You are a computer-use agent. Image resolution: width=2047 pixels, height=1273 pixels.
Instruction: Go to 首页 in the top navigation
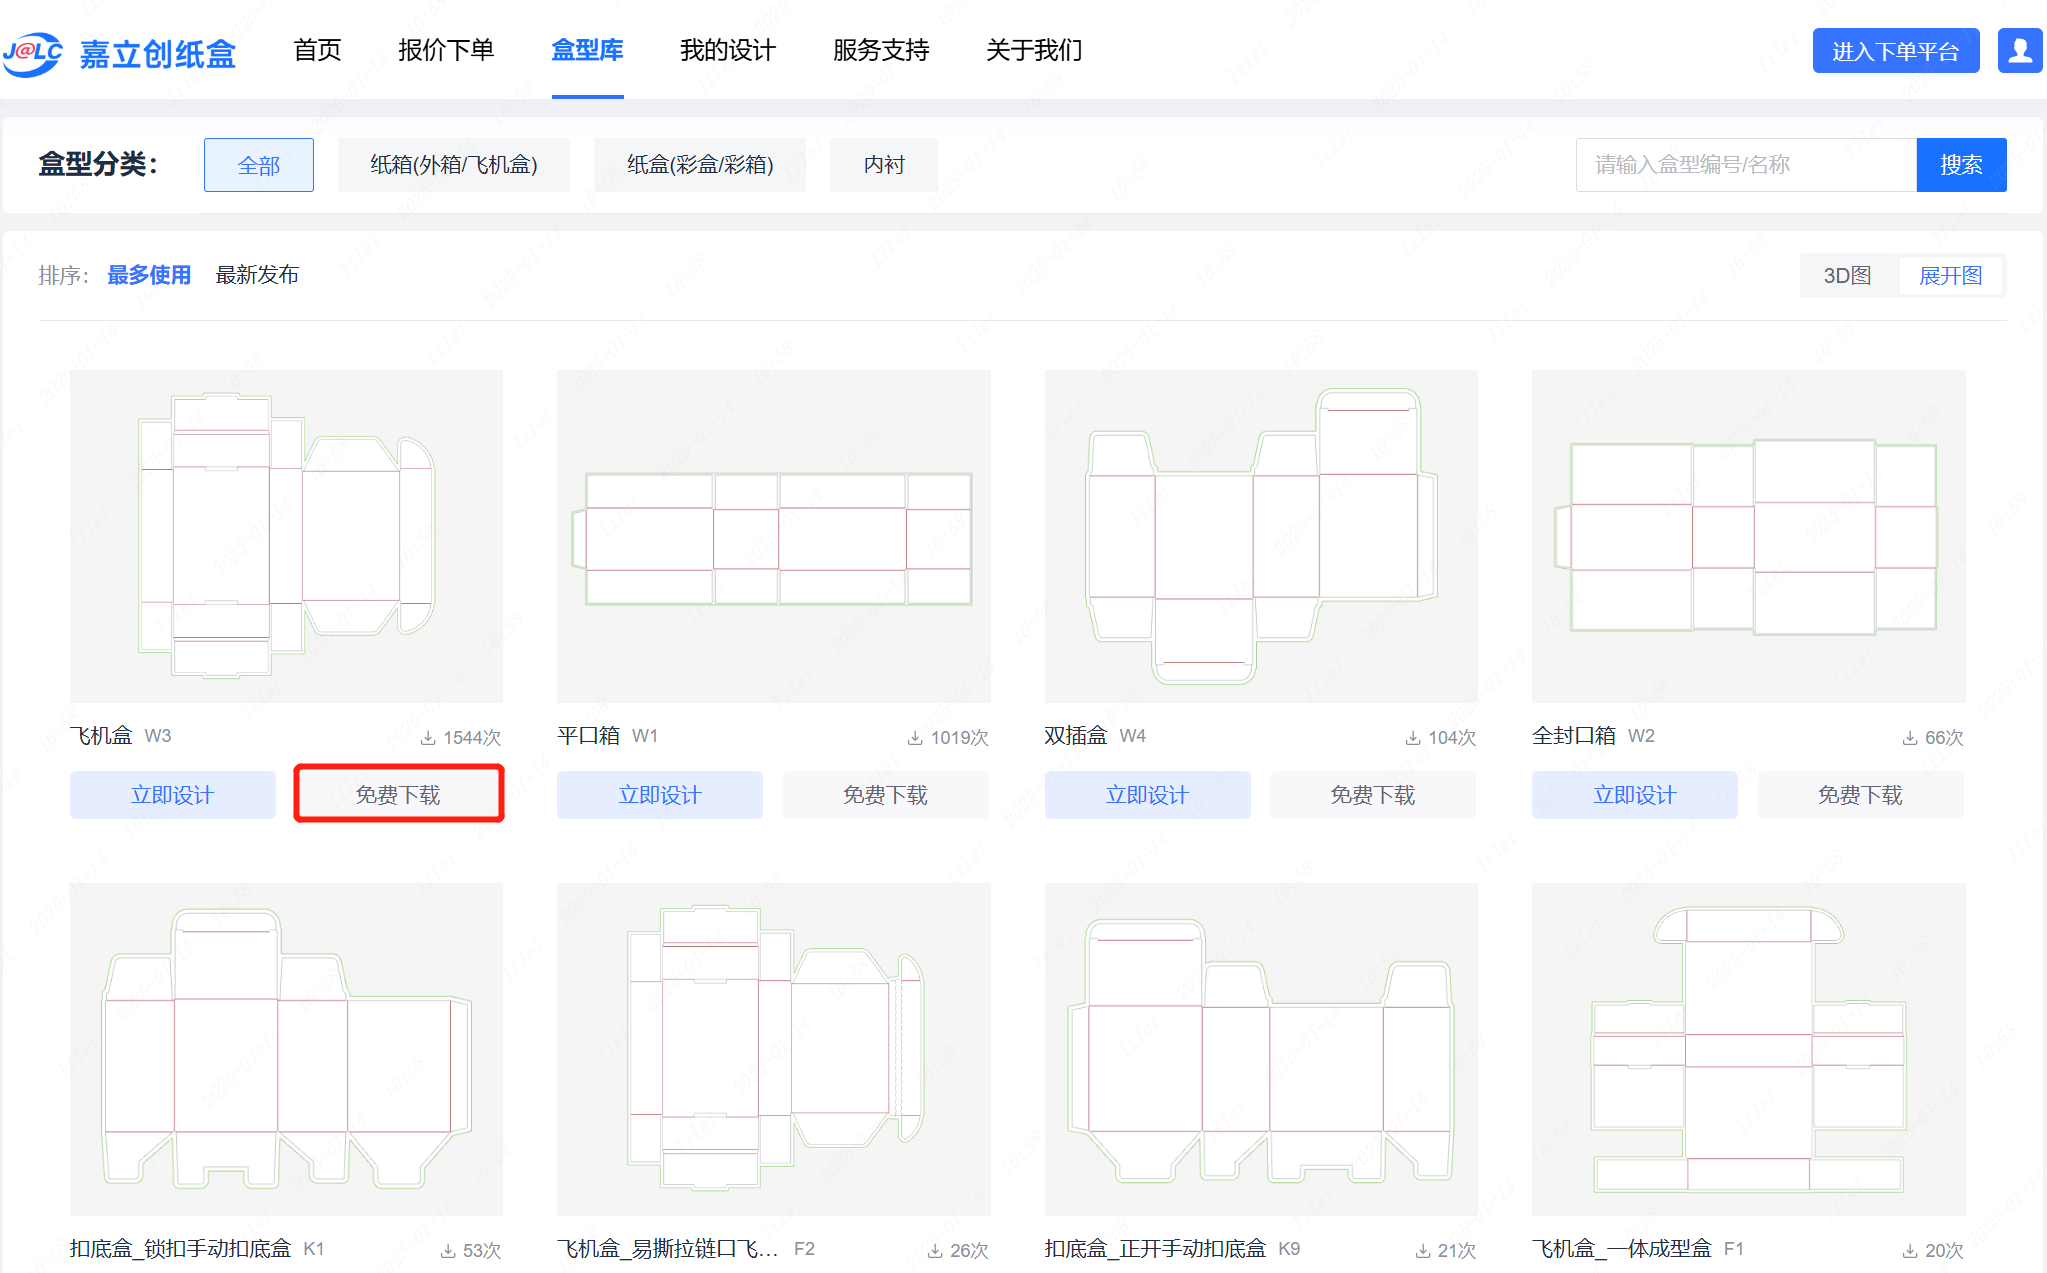317,50
